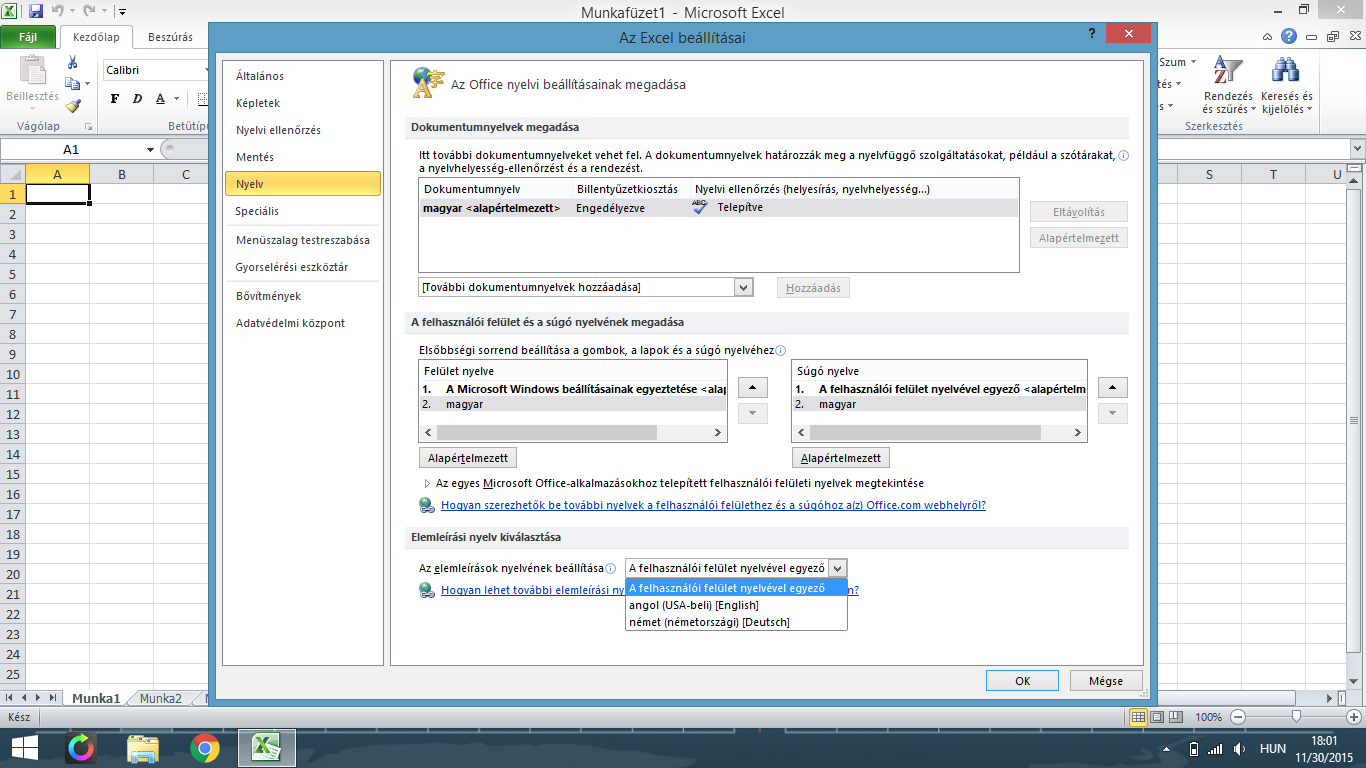Click the bold F formatting icon
The height and width of the screenshot is (768, 1366).
[115, 98]
